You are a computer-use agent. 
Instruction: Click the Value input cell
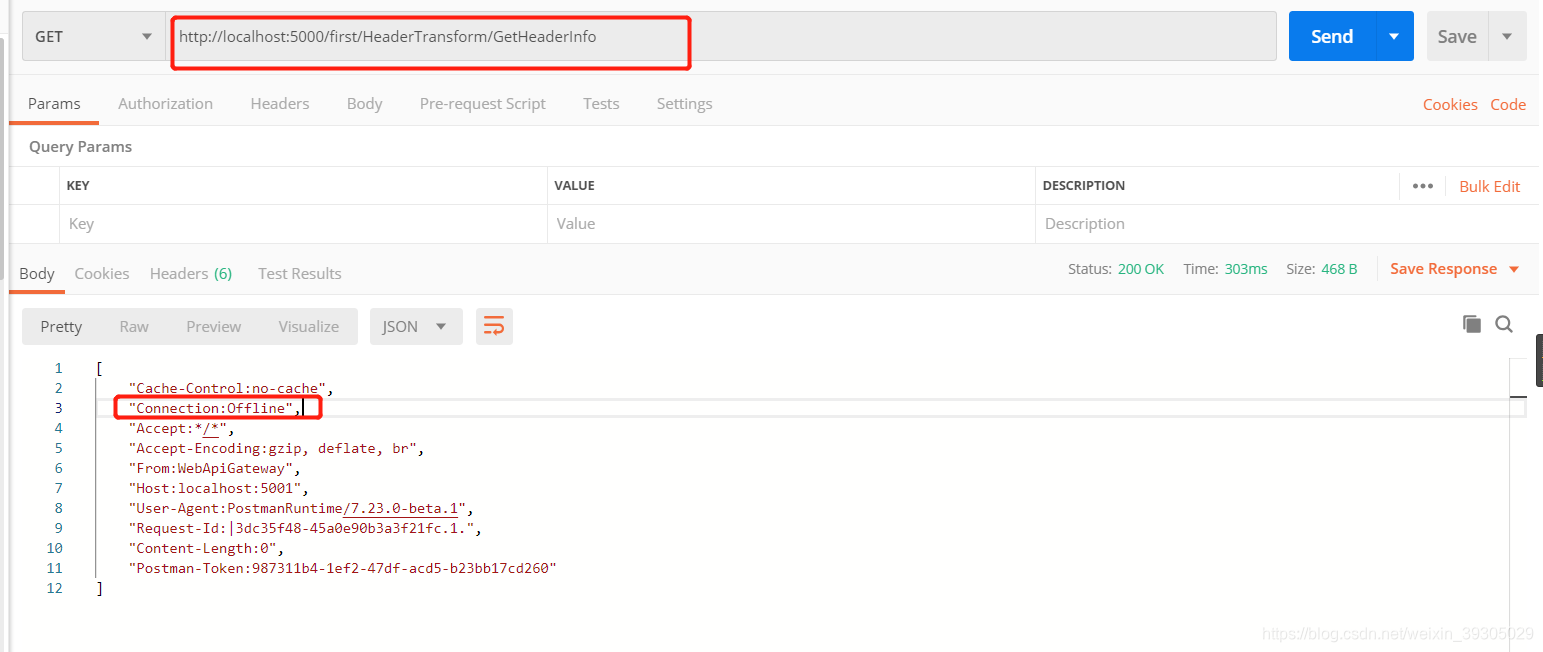791,224
